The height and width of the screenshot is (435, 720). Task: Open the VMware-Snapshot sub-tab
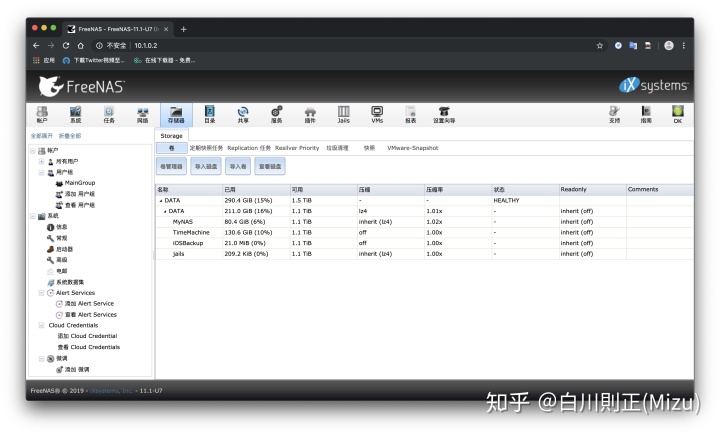click(x=412, y=148)
